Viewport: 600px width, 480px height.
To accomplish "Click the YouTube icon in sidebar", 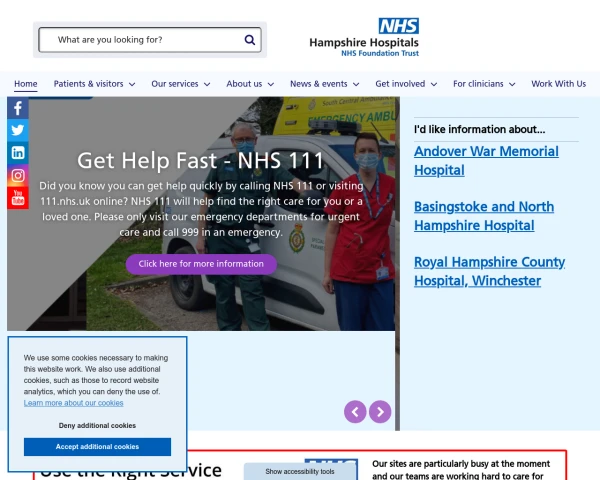I will [x=18, y=198].
